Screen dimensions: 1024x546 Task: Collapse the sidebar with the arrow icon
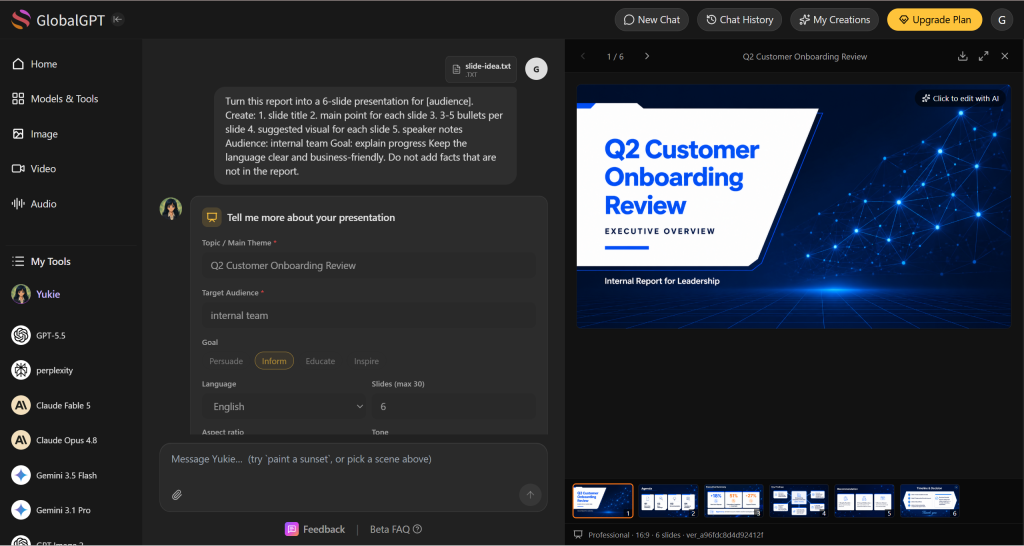(118, 20)
